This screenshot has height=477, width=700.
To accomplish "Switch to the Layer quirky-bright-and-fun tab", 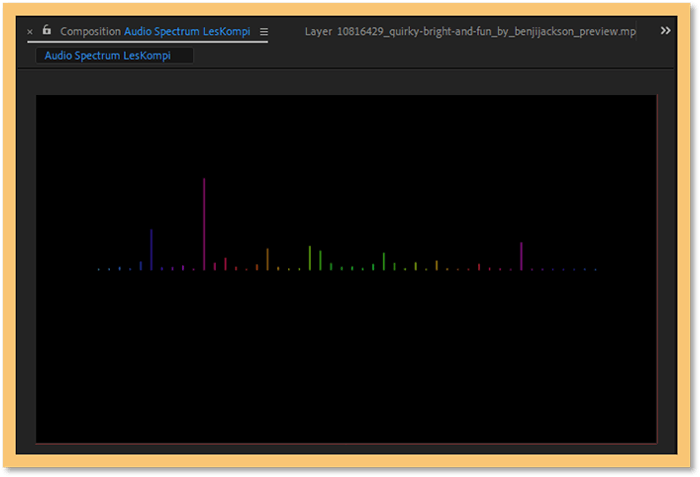I will click(x=470, y=32).
